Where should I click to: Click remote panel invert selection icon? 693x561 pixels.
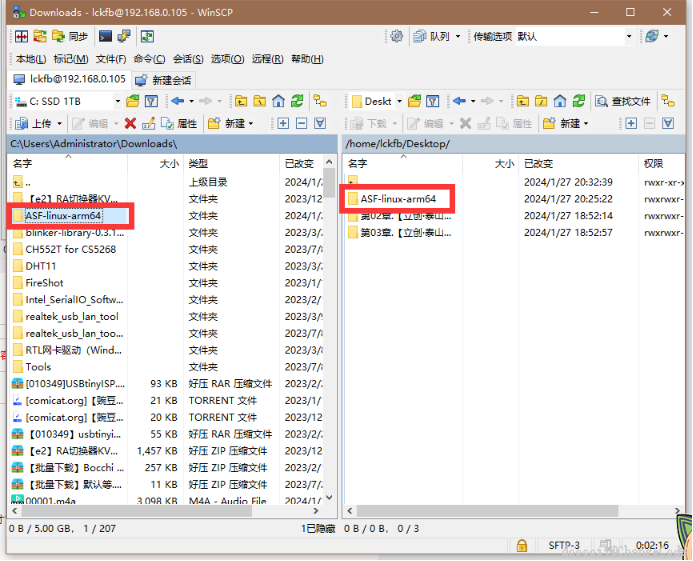(668, 123)
